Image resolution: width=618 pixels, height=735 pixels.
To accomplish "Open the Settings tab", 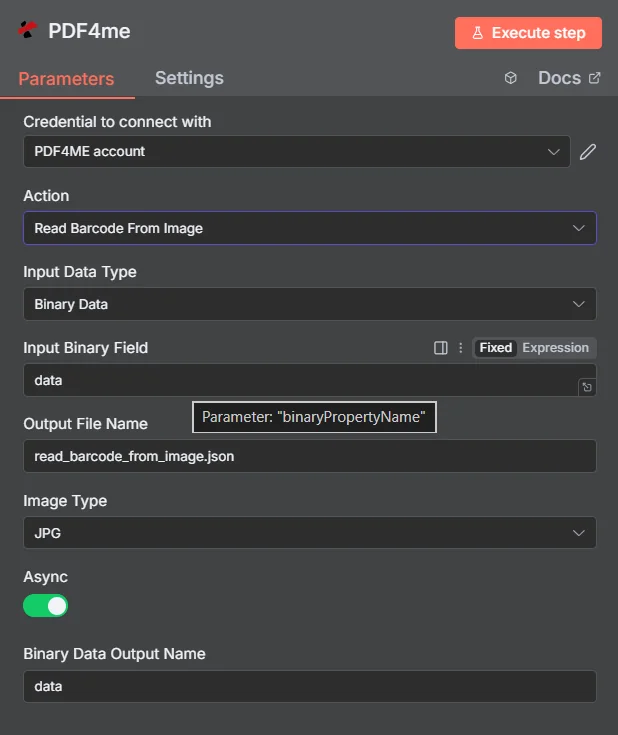I will point(189,78).
